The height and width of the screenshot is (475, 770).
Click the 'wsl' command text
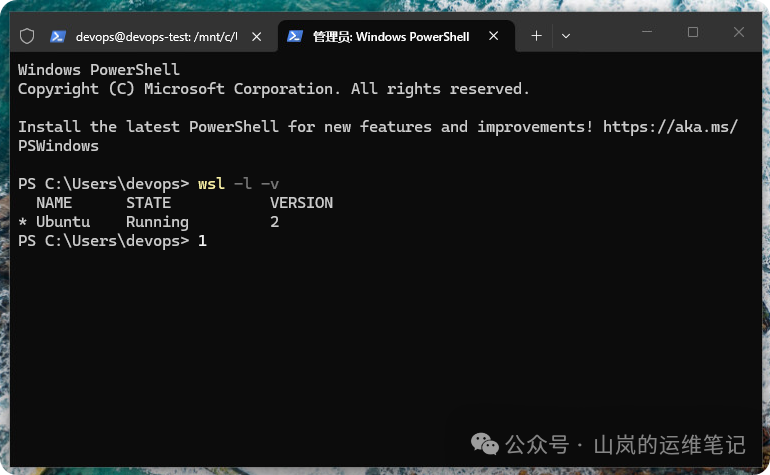211,184
